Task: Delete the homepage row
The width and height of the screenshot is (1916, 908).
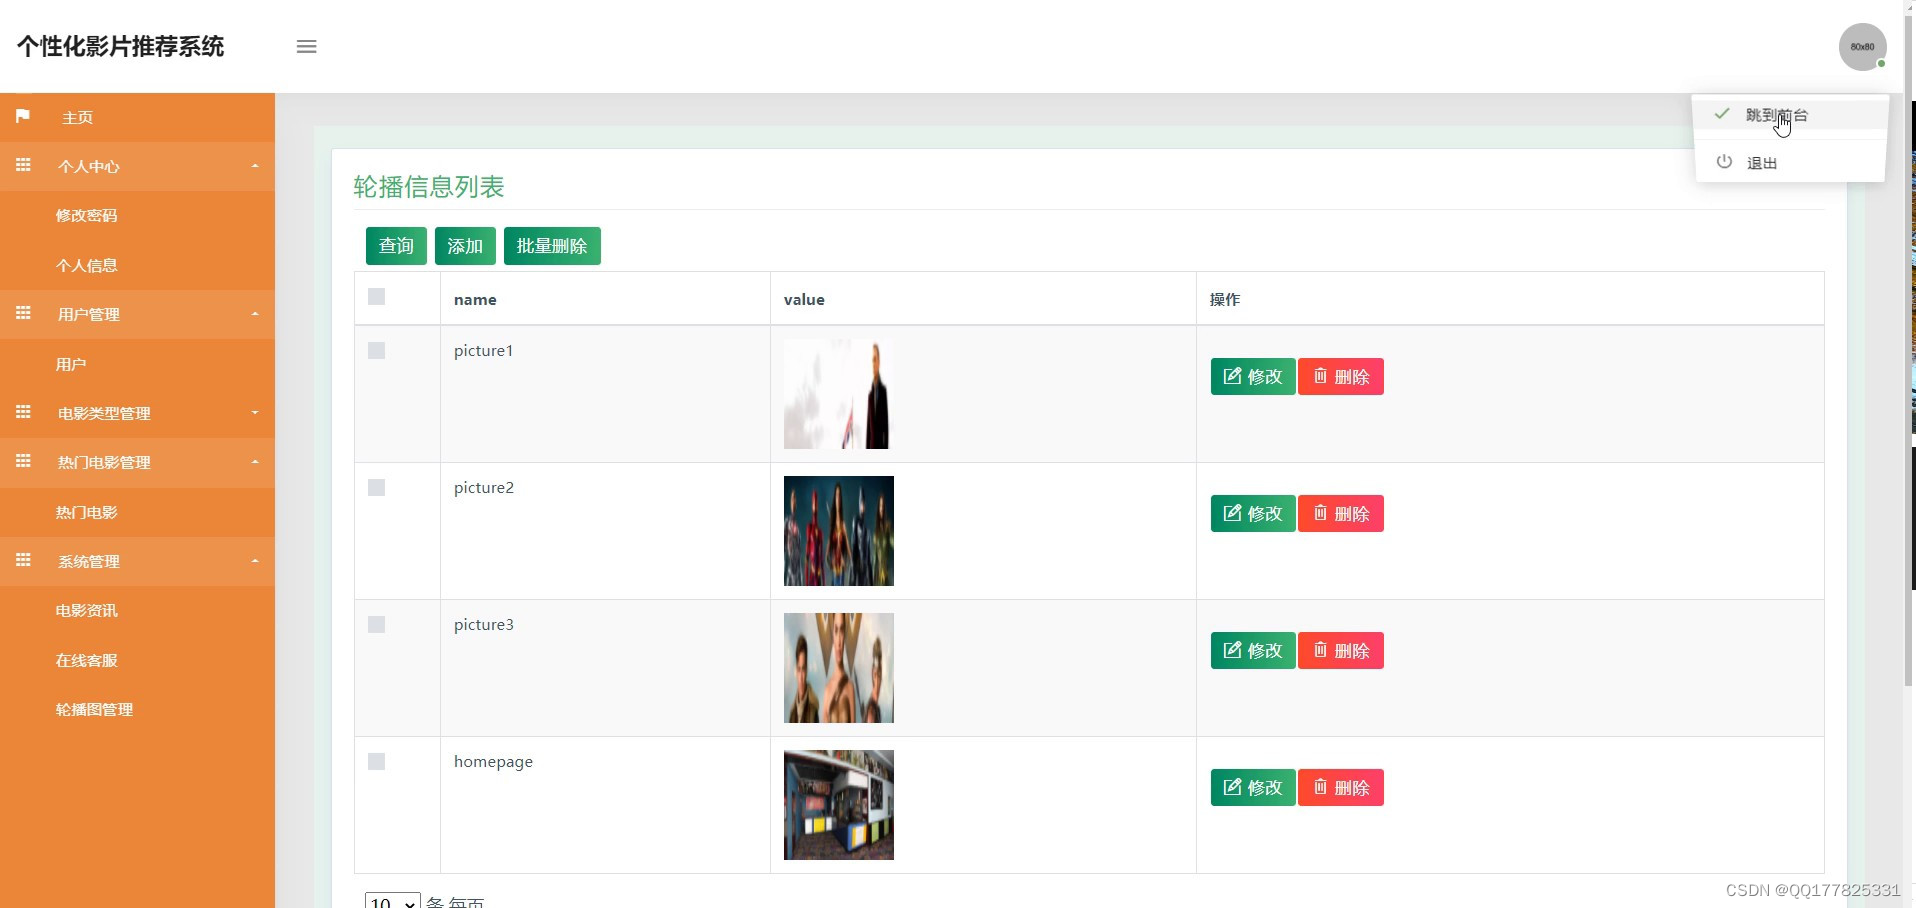Action: 1341,788
